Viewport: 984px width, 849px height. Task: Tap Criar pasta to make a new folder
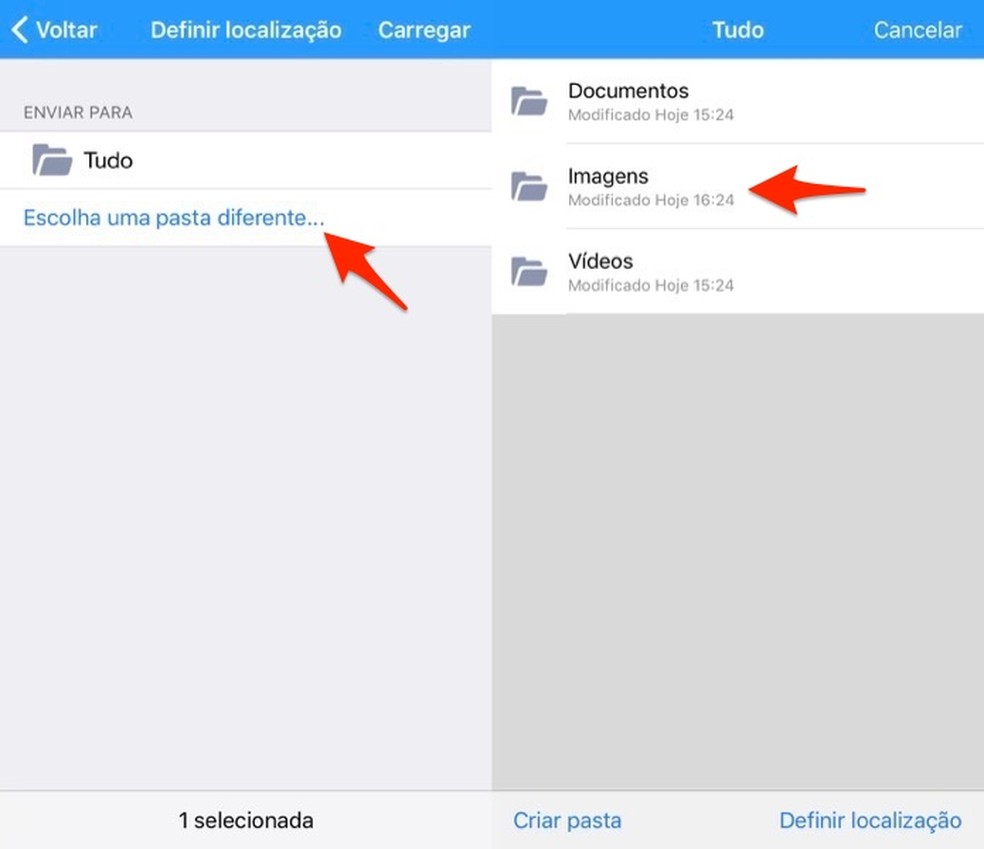567,820
